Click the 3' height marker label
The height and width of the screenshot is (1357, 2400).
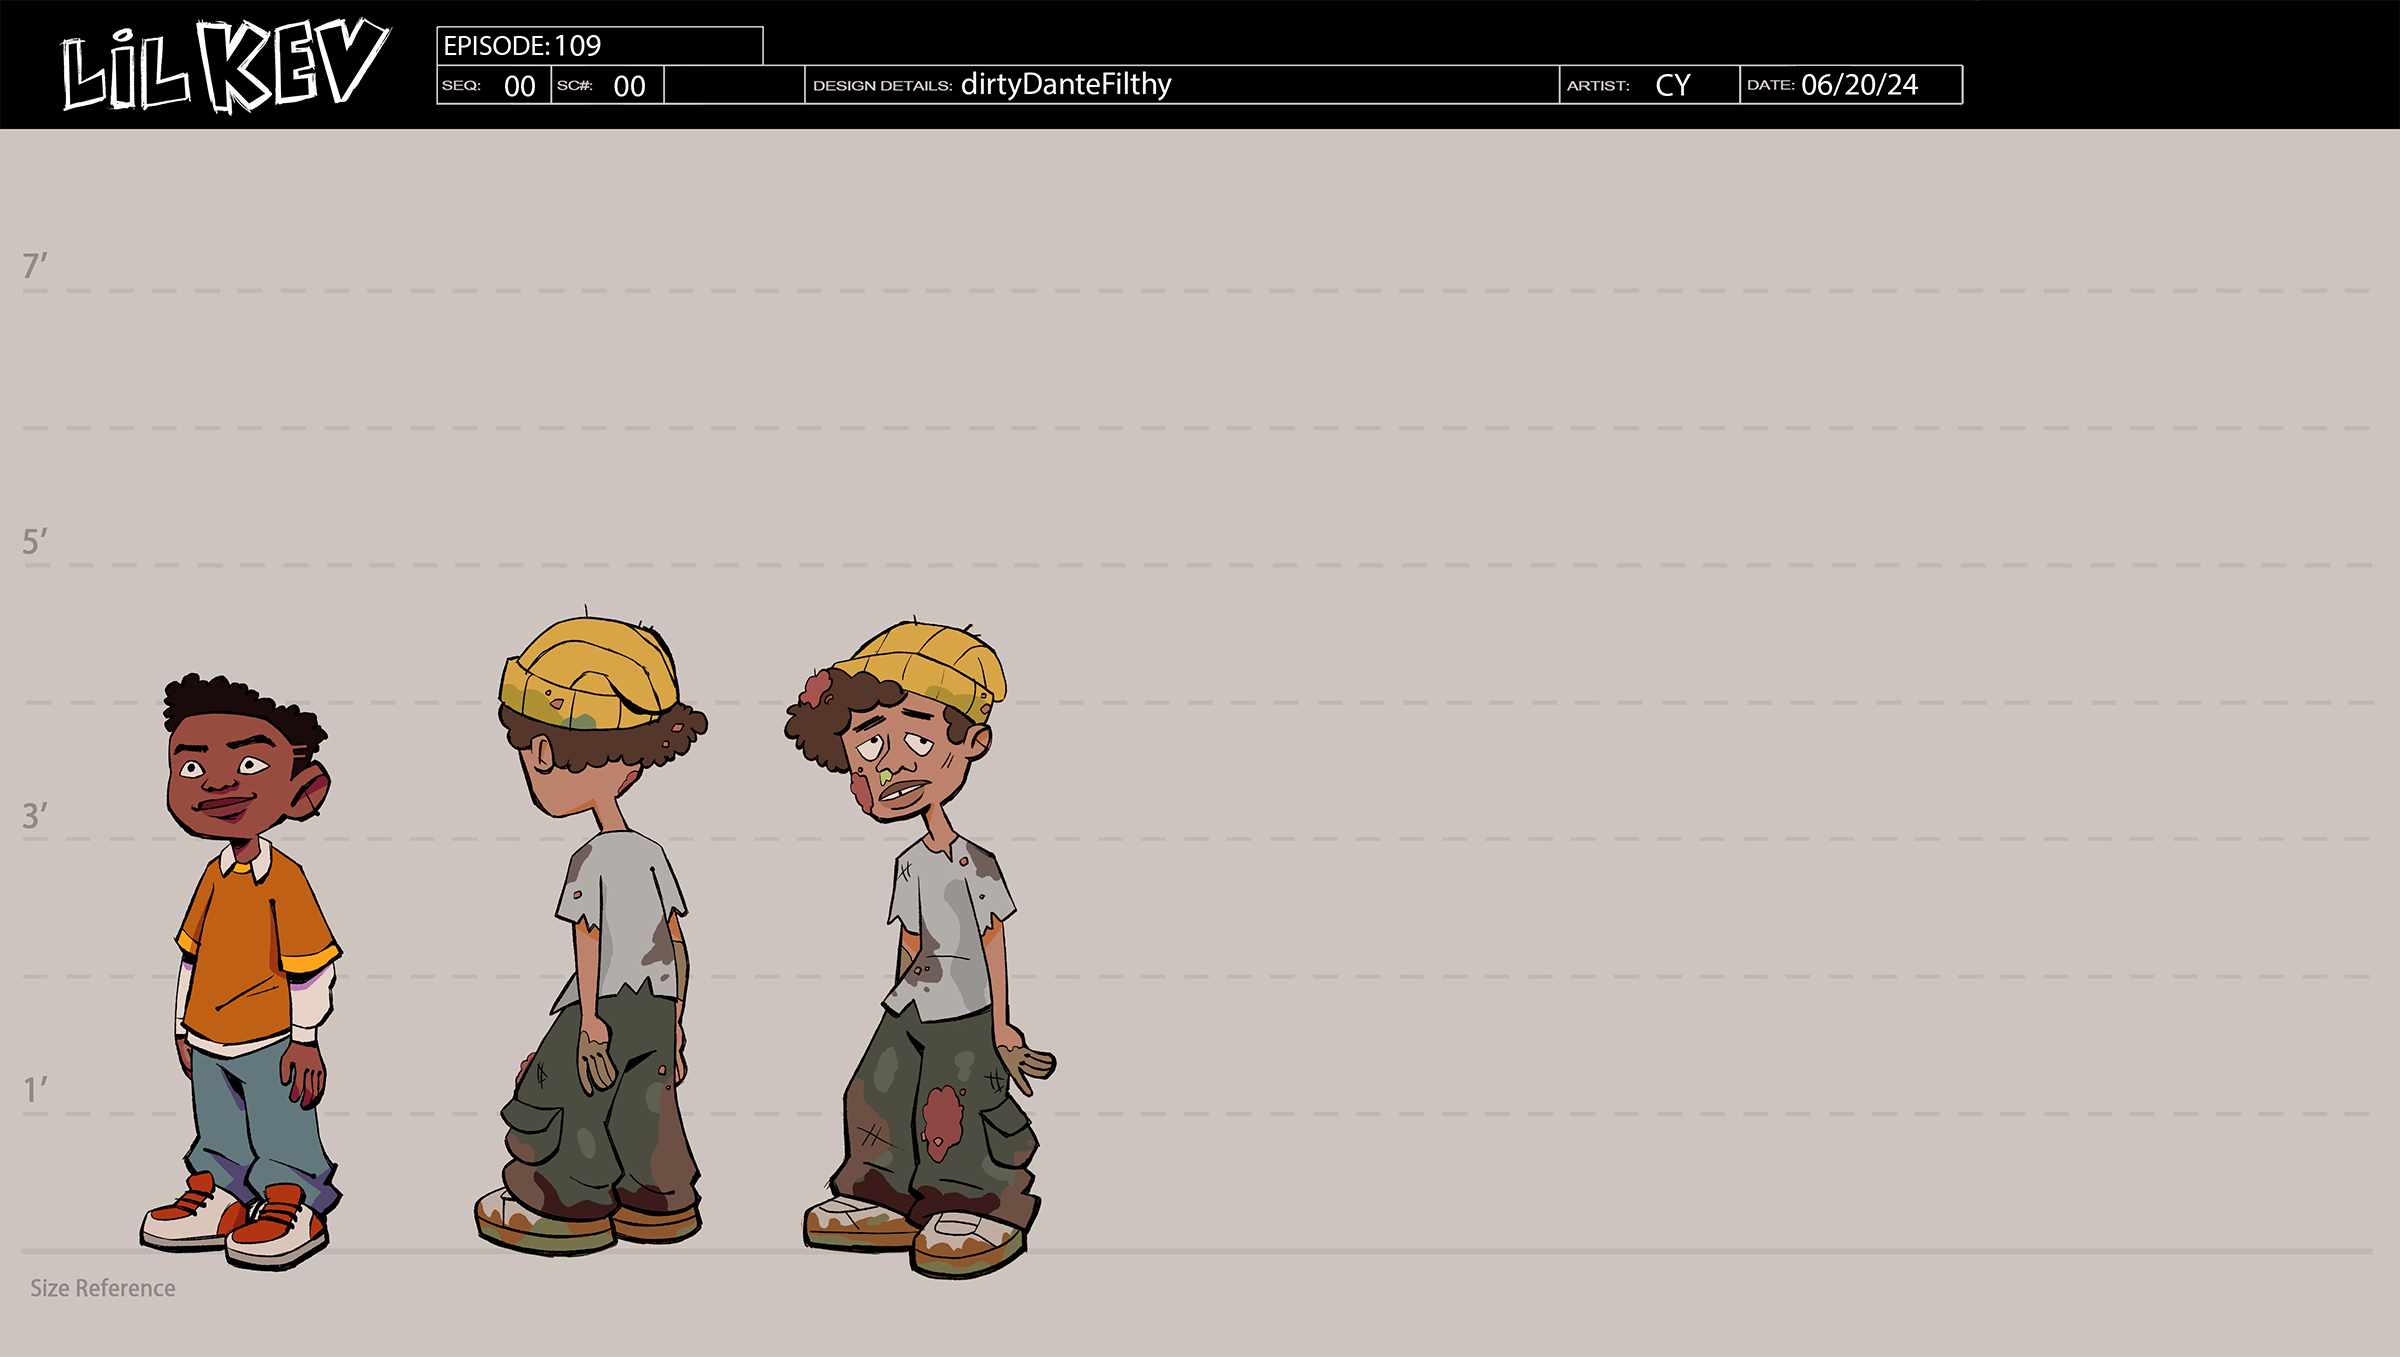coord(35,816)
